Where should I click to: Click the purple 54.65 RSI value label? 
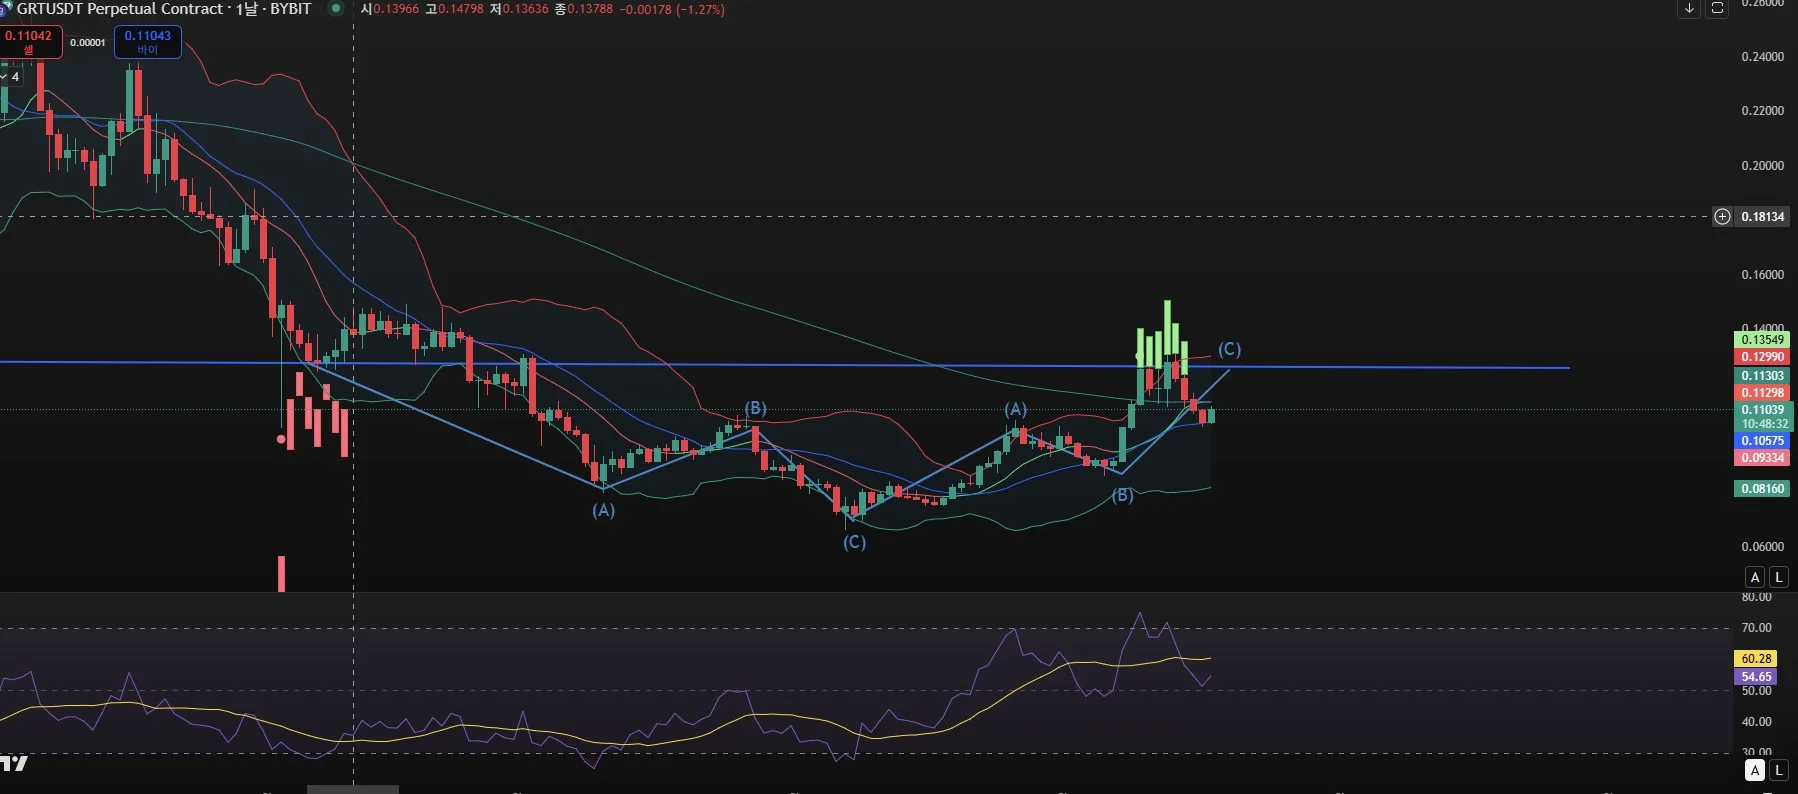(x=1756, y=677)
